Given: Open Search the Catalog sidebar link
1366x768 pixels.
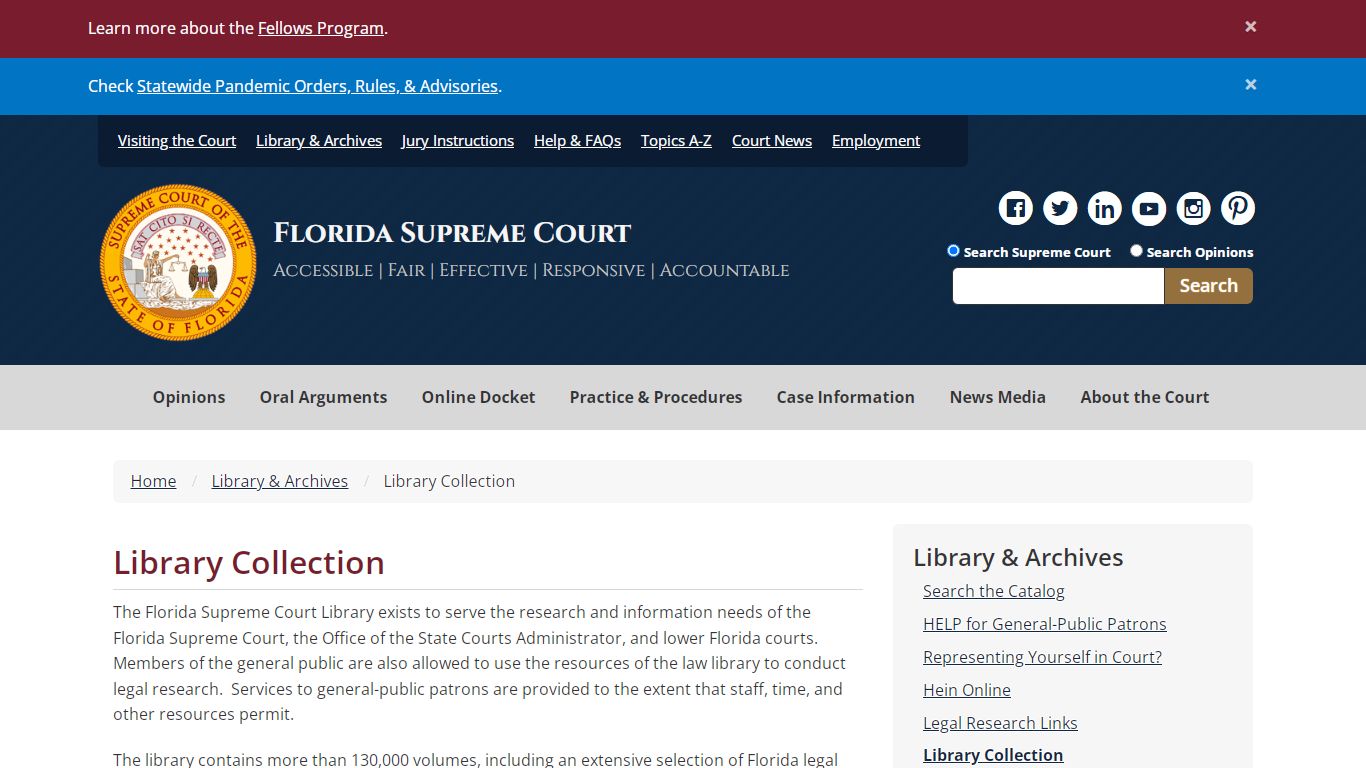Looking at the screenshot, I should (x=994, y=591).
